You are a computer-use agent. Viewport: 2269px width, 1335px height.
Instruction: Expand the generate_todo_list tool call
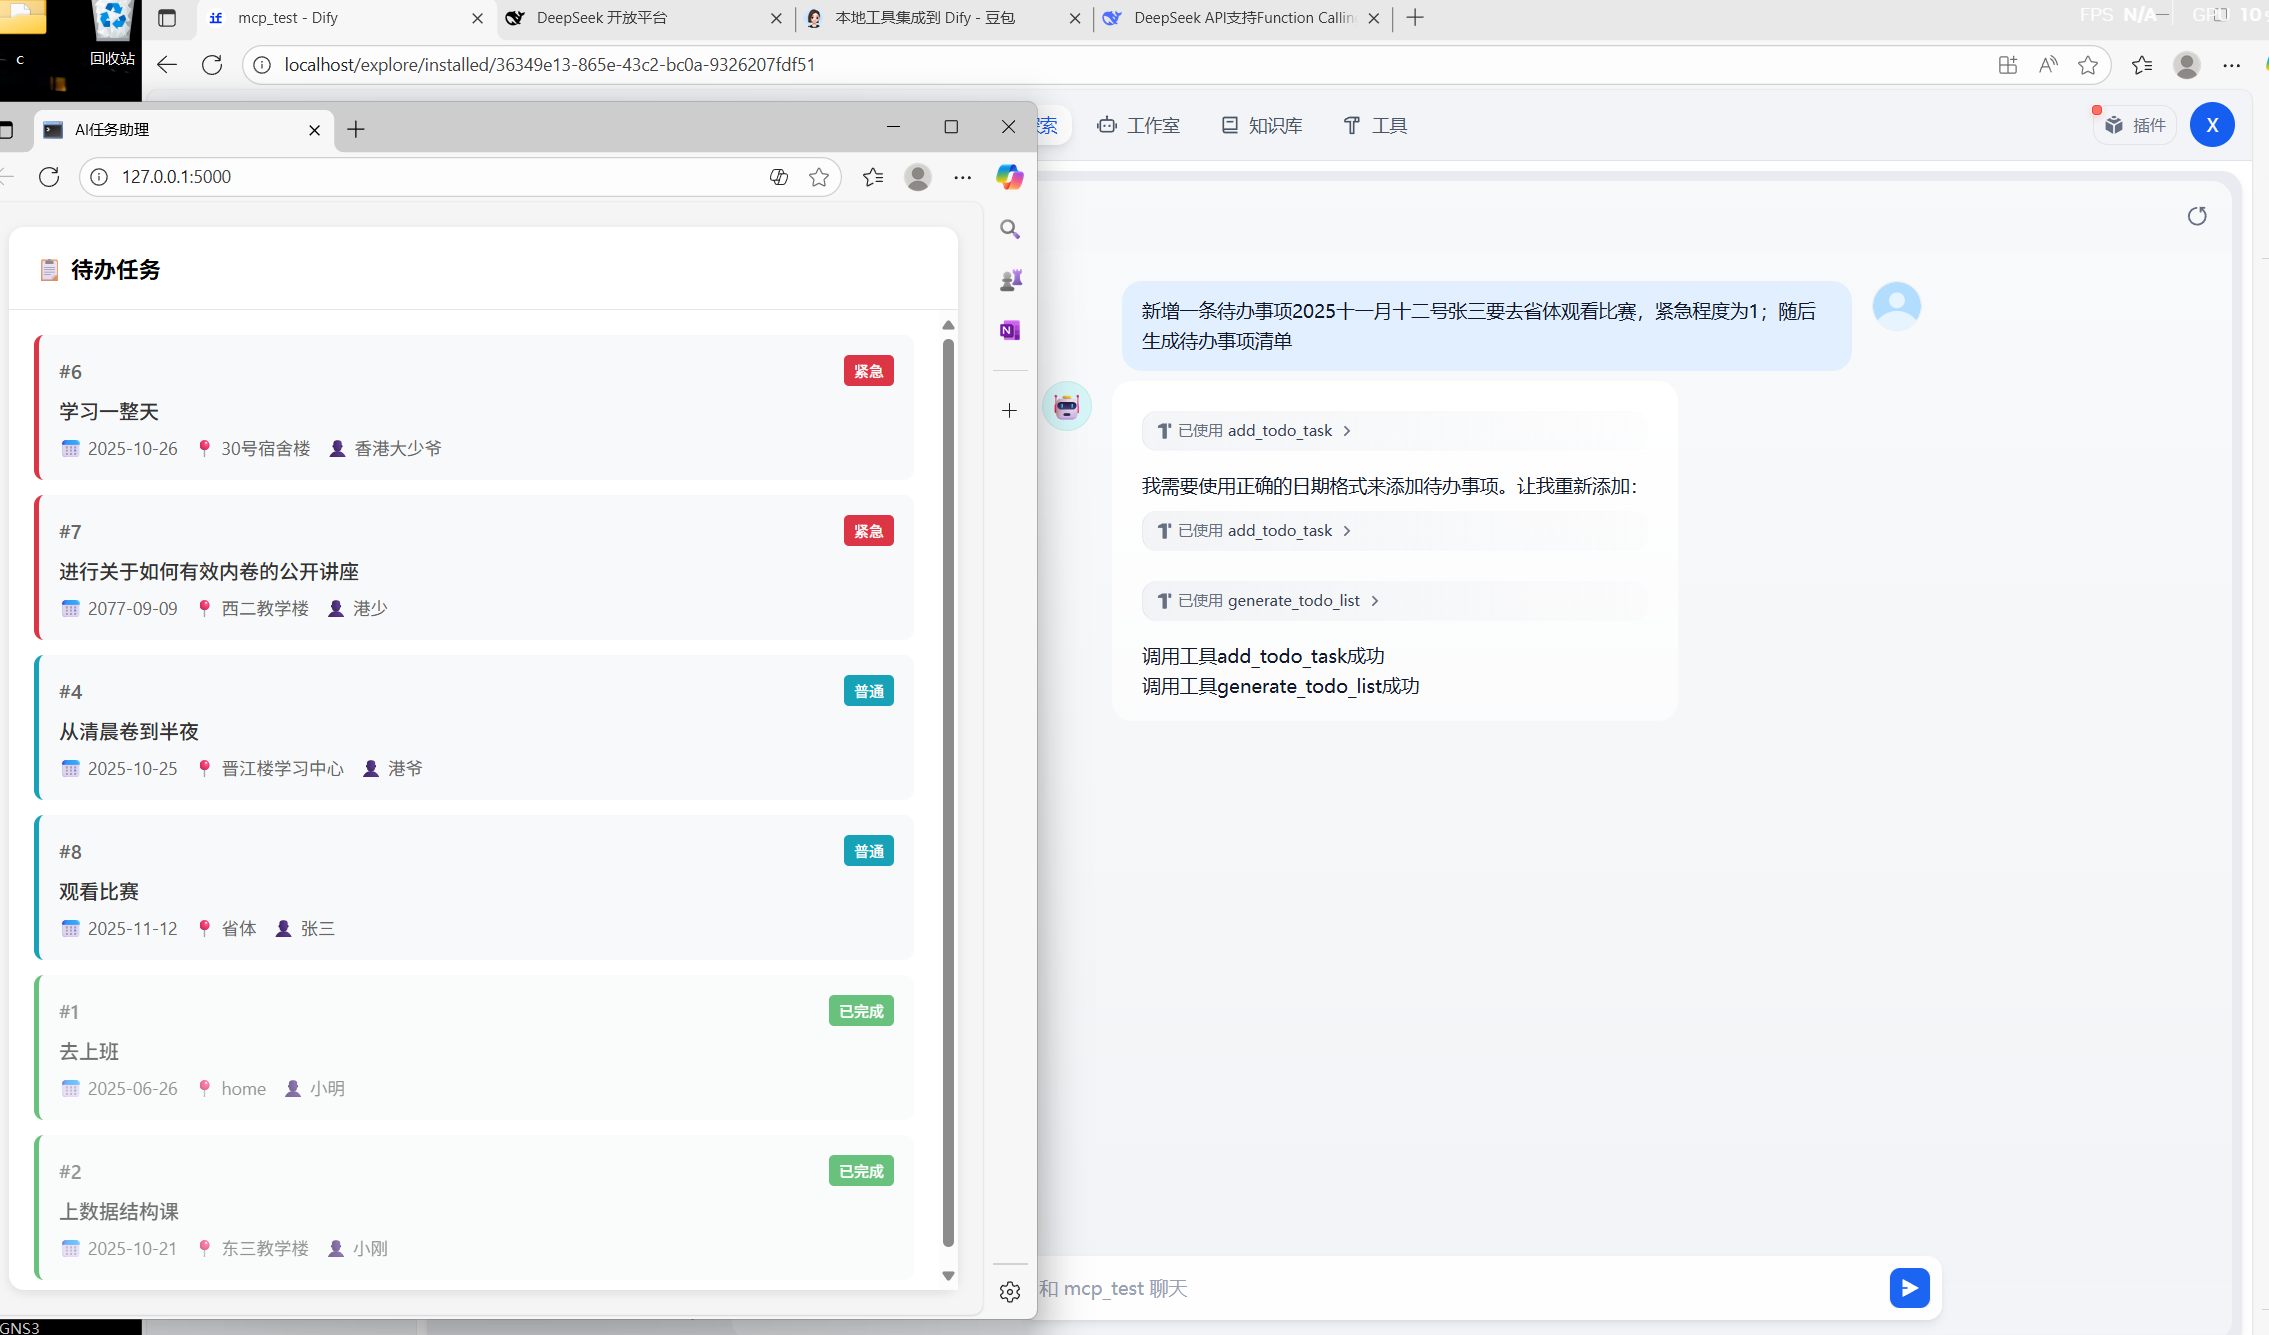(x=1268, y=601)
